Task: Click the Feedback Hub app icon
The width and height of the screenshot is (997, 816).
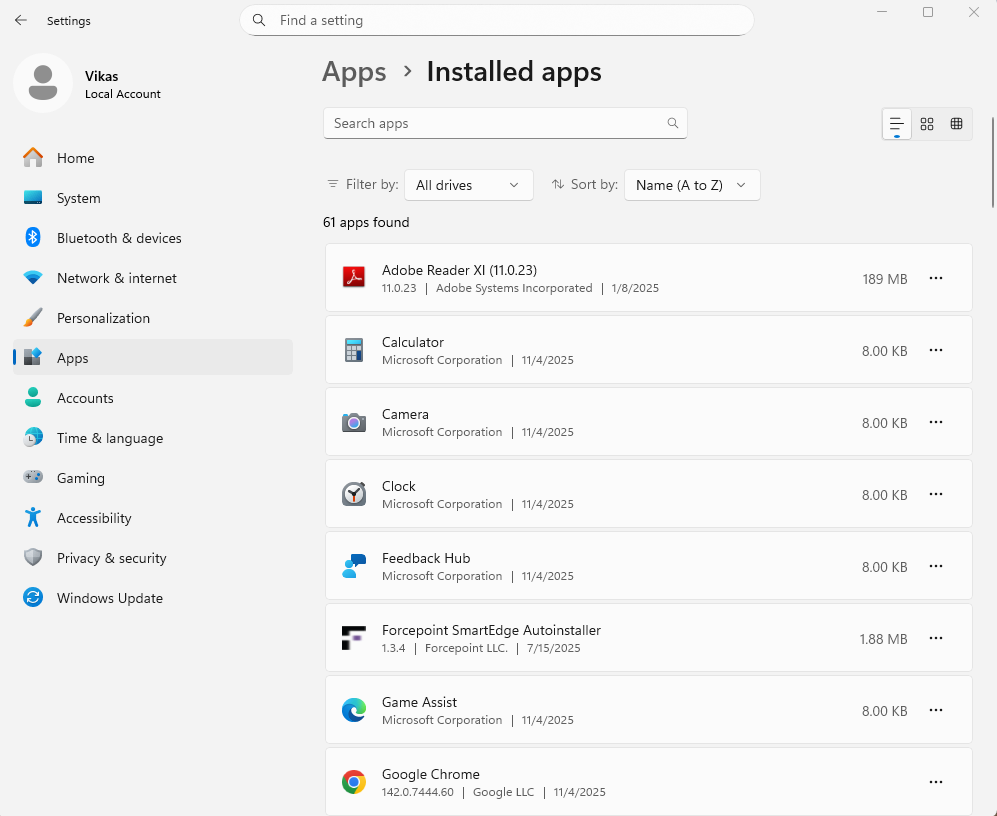Action: (x=354, y=566)
